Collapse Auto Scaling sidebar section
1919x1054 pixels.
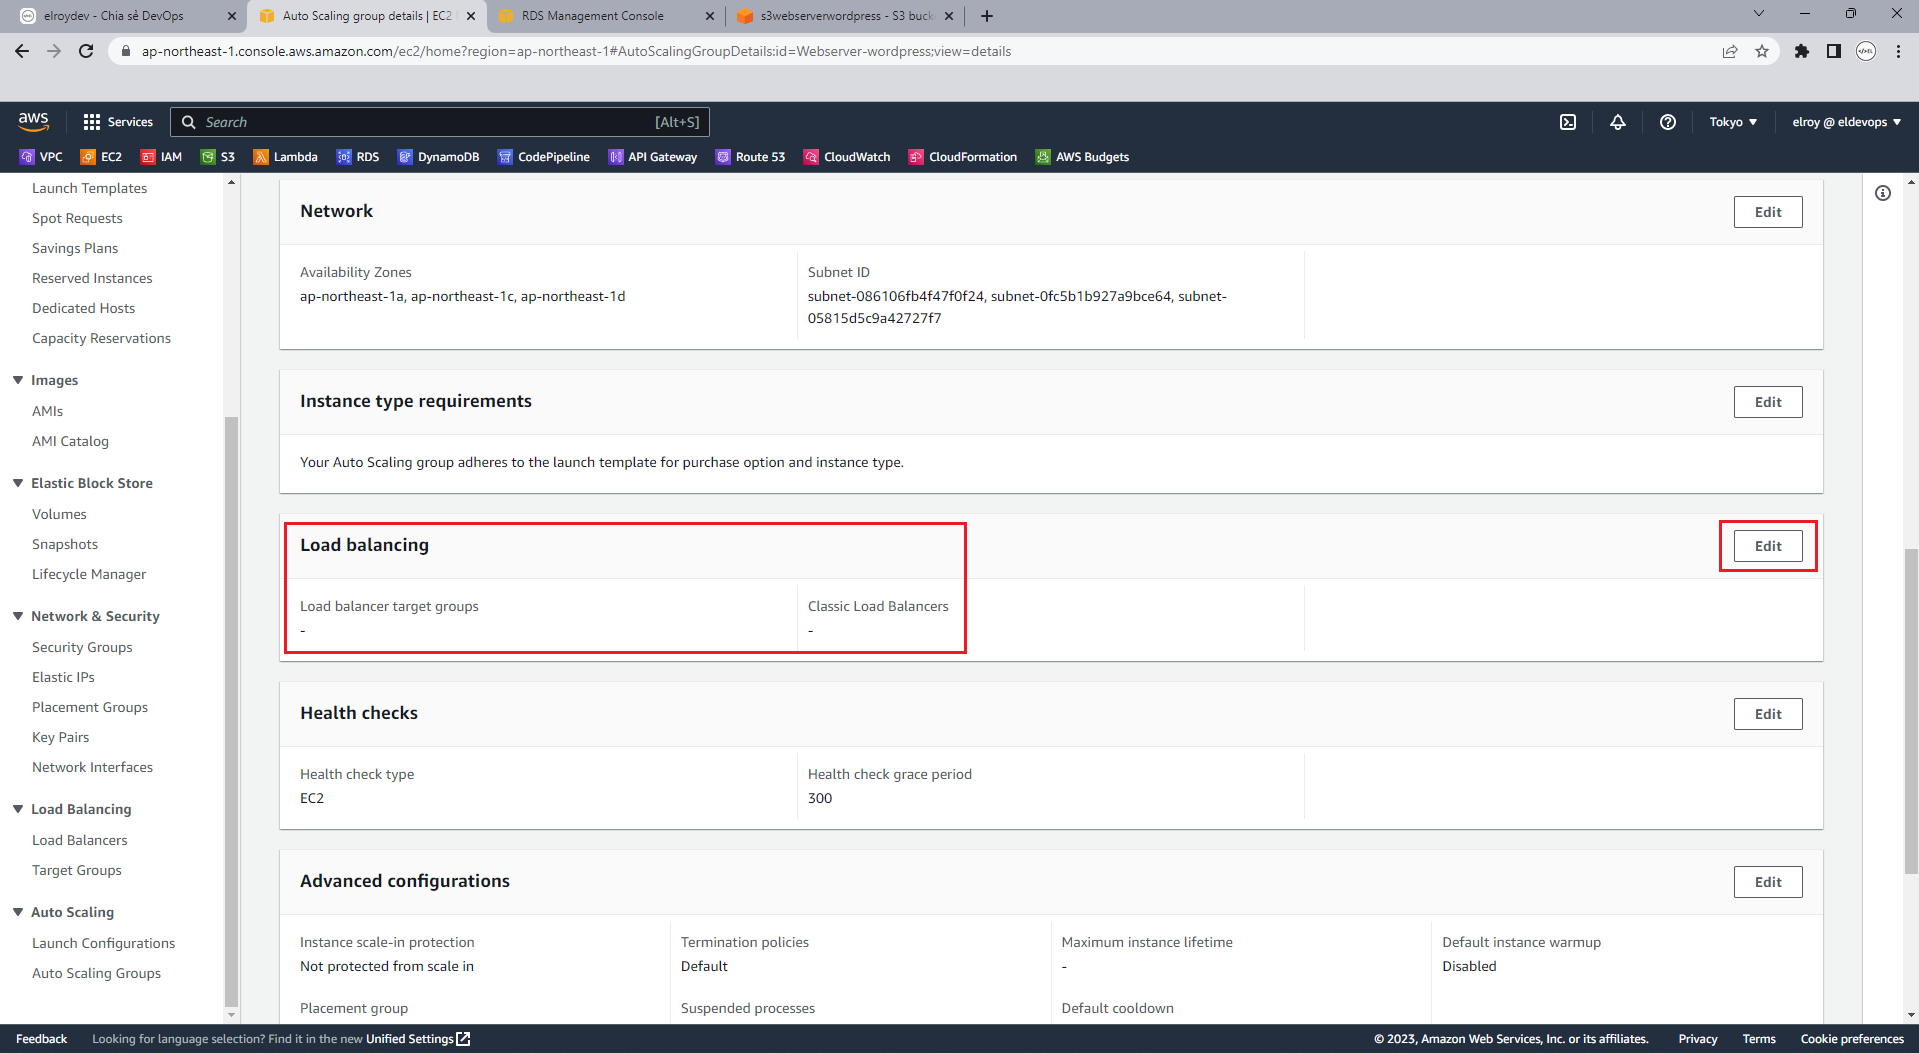[x=18, y=912]
